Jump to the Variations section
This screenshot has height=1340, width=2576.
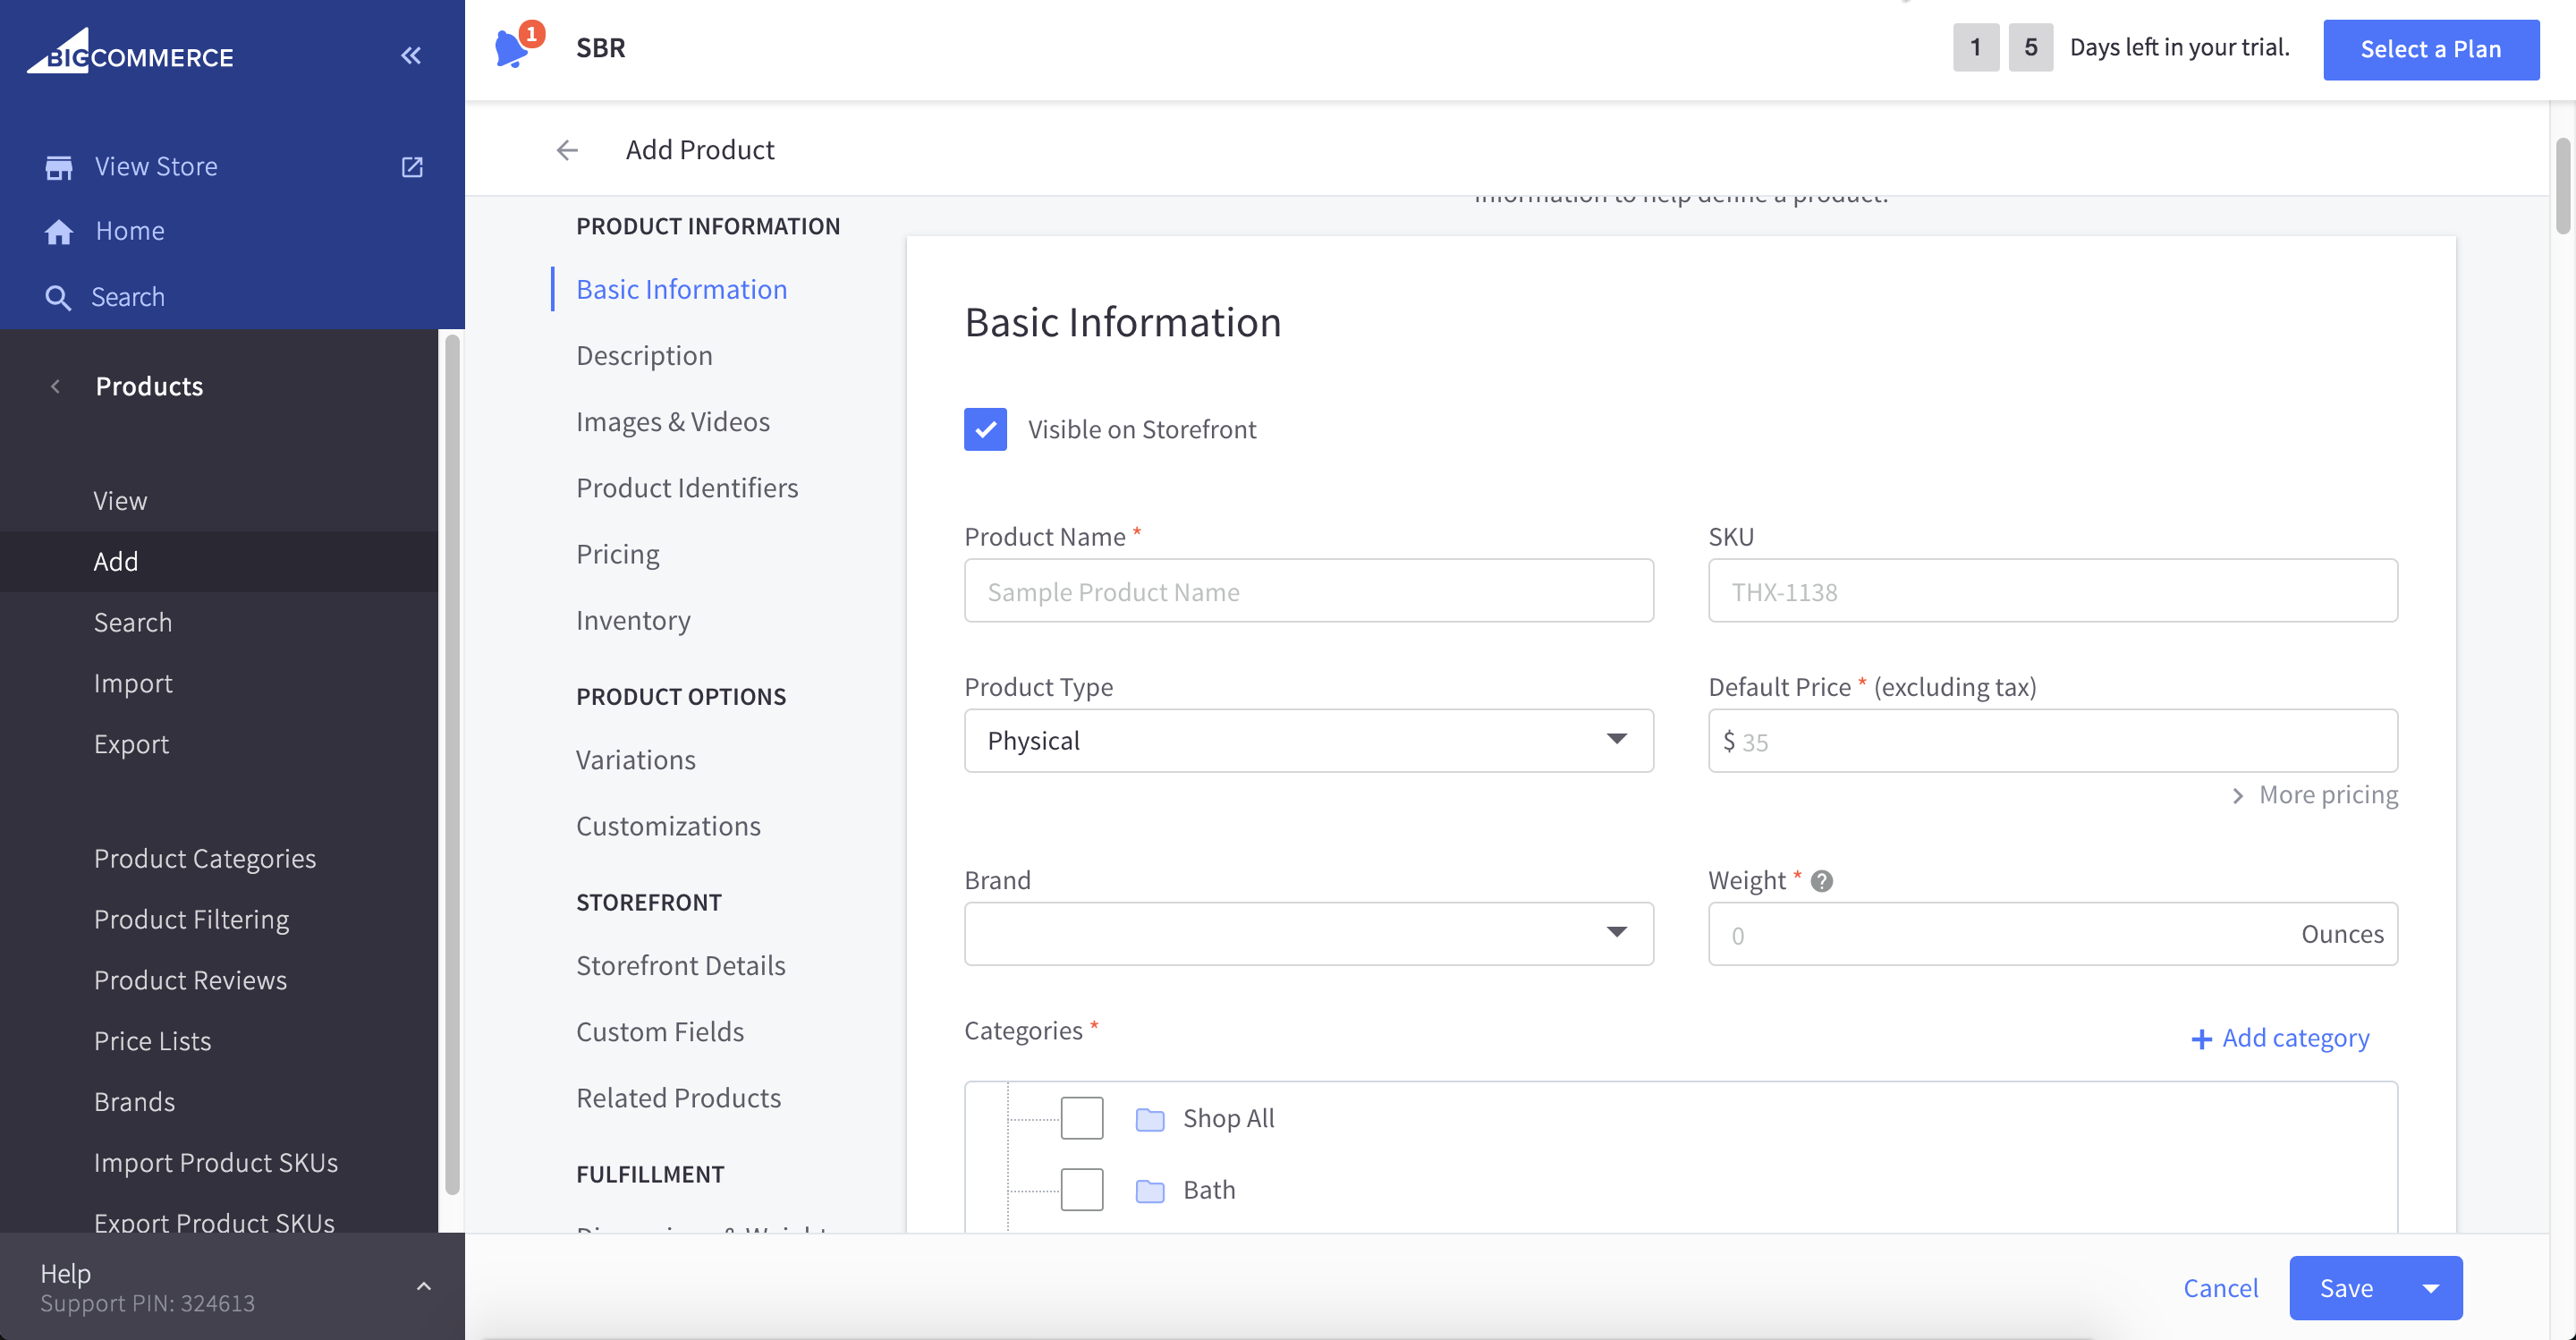click(x=636, y=759)
